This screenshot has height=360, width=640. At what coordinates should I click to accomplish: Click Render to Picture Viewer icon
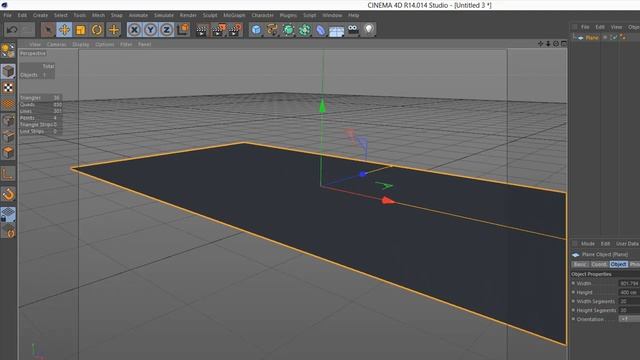218,30
